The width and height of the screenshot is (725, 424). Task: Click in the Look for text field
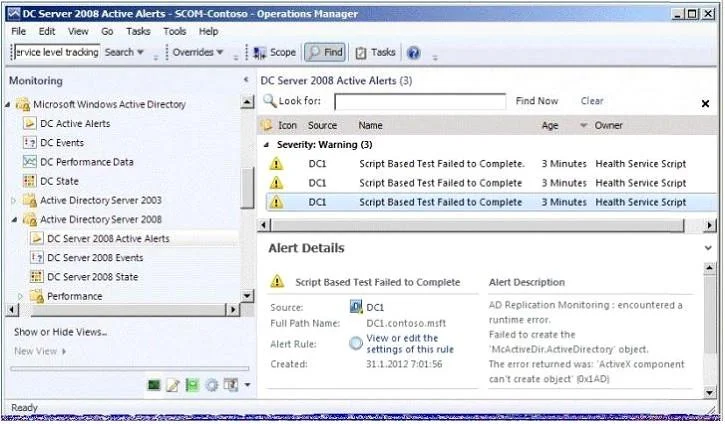tap(420, 101)
